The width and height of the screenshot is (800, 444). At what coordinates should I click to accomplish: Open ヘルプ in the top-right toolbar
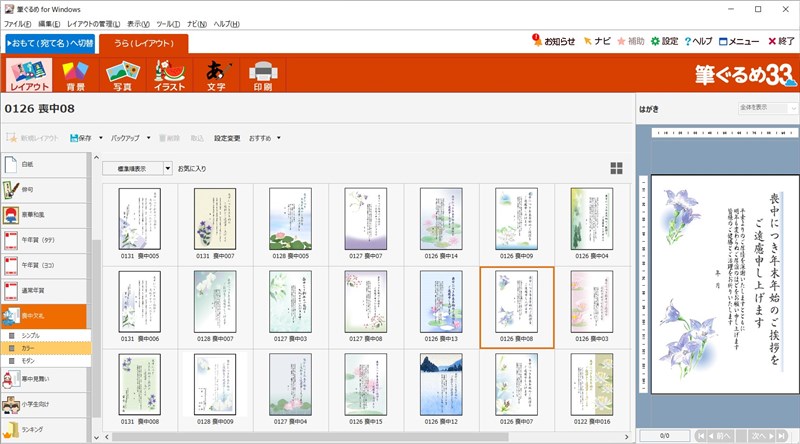(698, 41)
